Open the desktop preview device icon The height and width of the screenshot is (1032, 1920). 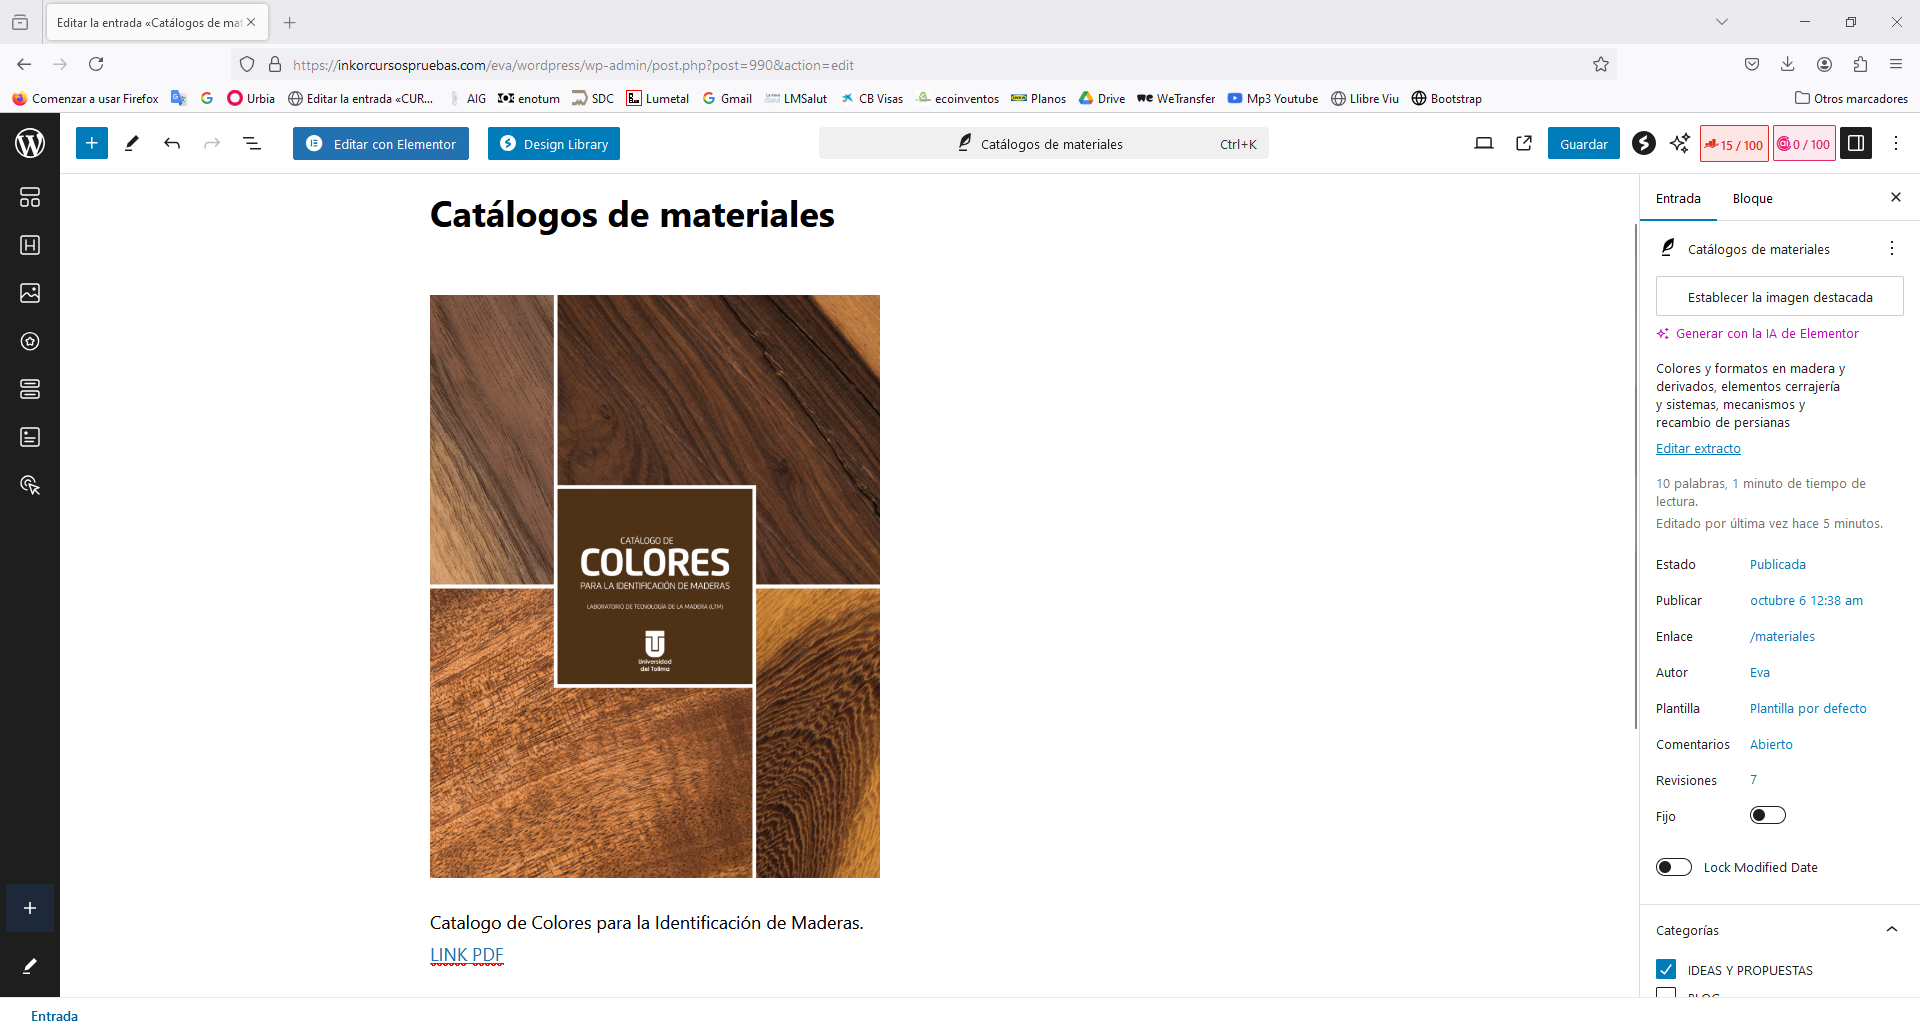pos(1484,143)
